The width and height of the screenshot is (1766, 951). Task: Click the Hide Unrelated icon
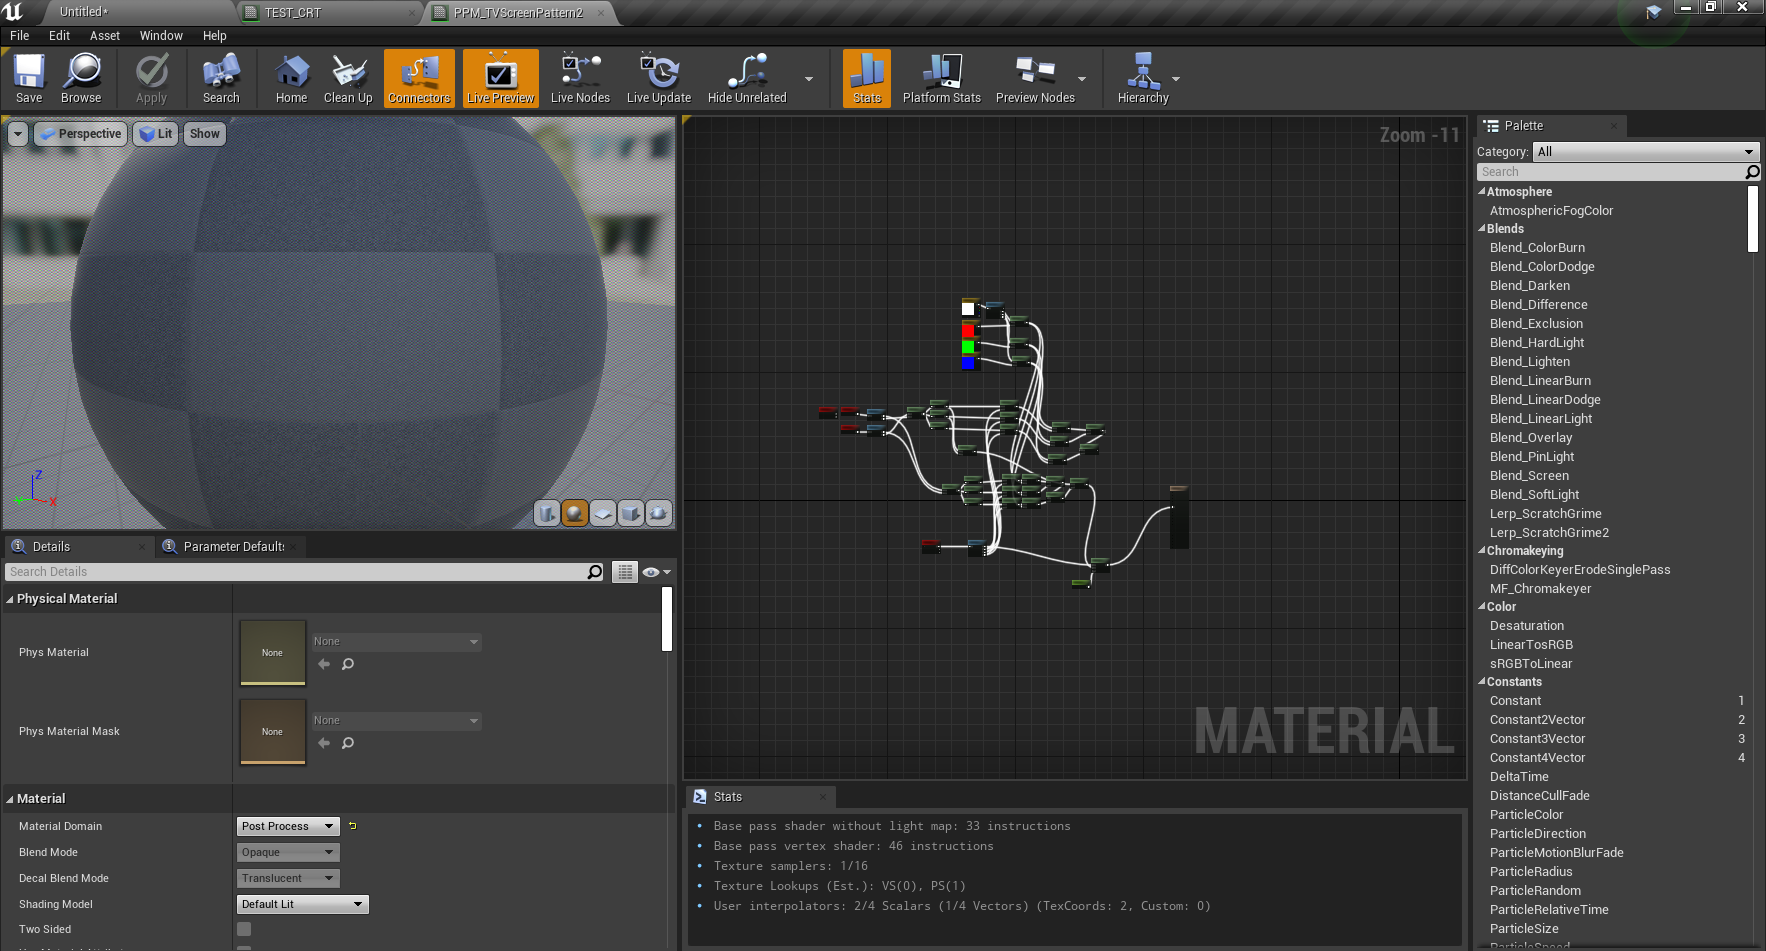pos(747,78)
